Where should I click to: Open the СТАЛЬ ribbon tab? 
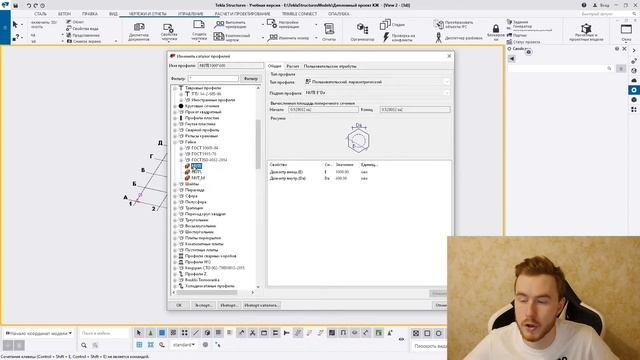pos(40,14)
